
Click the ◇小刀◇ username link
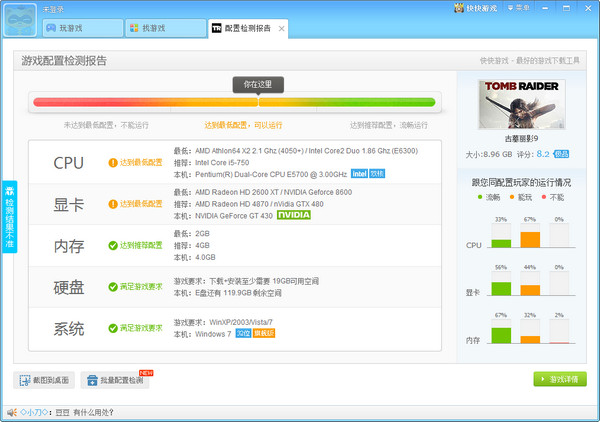(x=34, y=412)
